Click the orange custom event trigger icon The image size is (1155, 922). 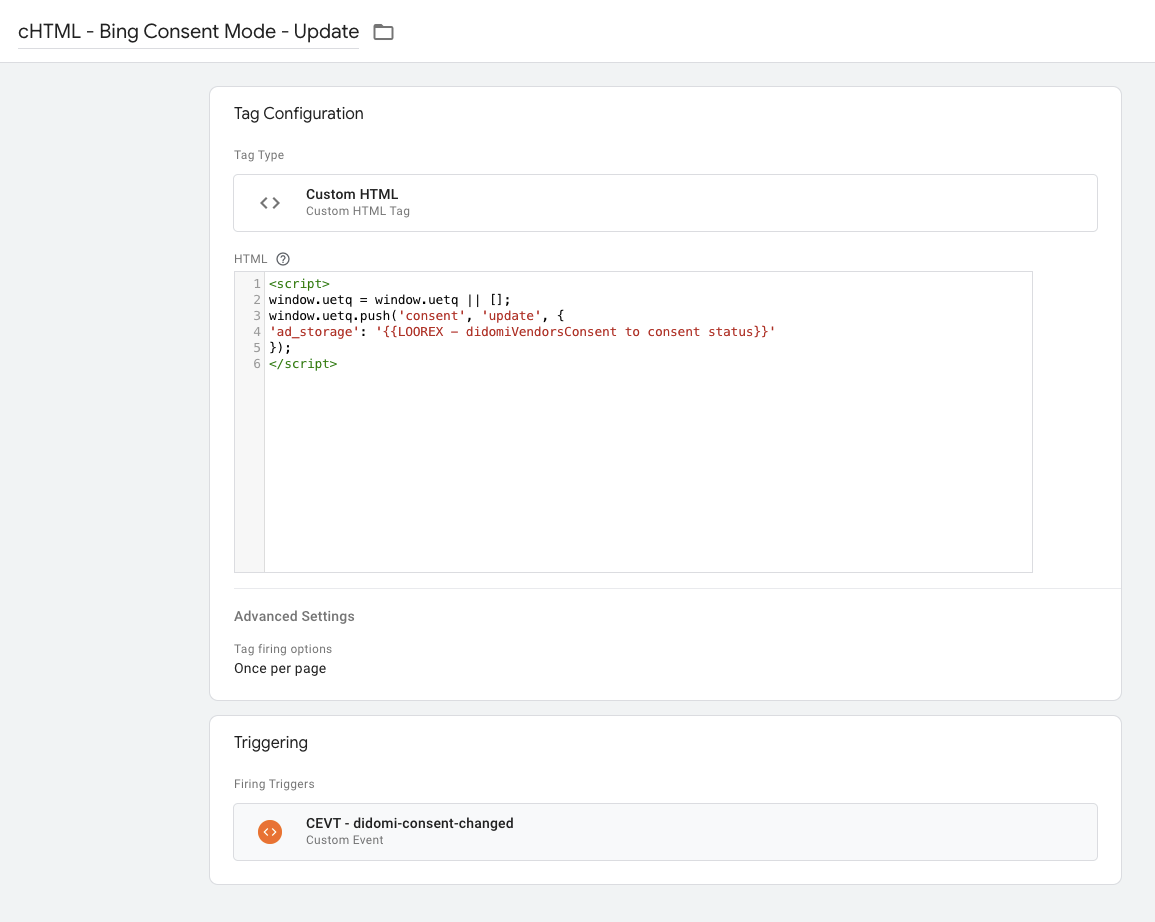click(270, 831)
